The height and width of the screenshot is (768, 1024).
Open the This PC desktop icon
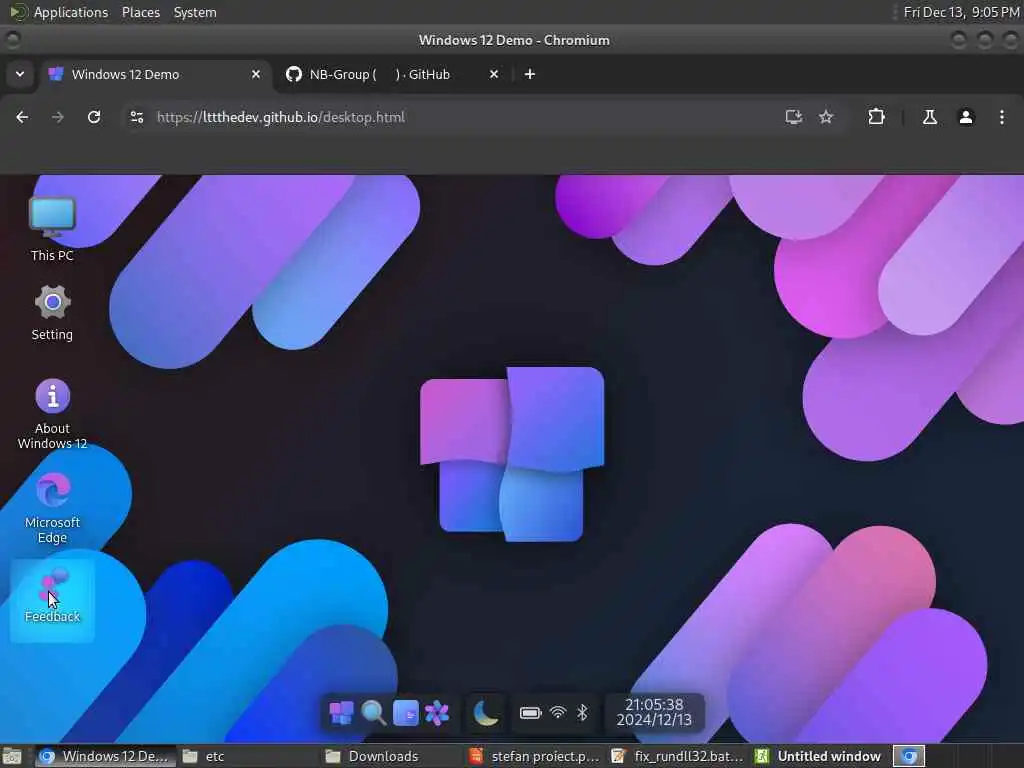tap(52, 229)
